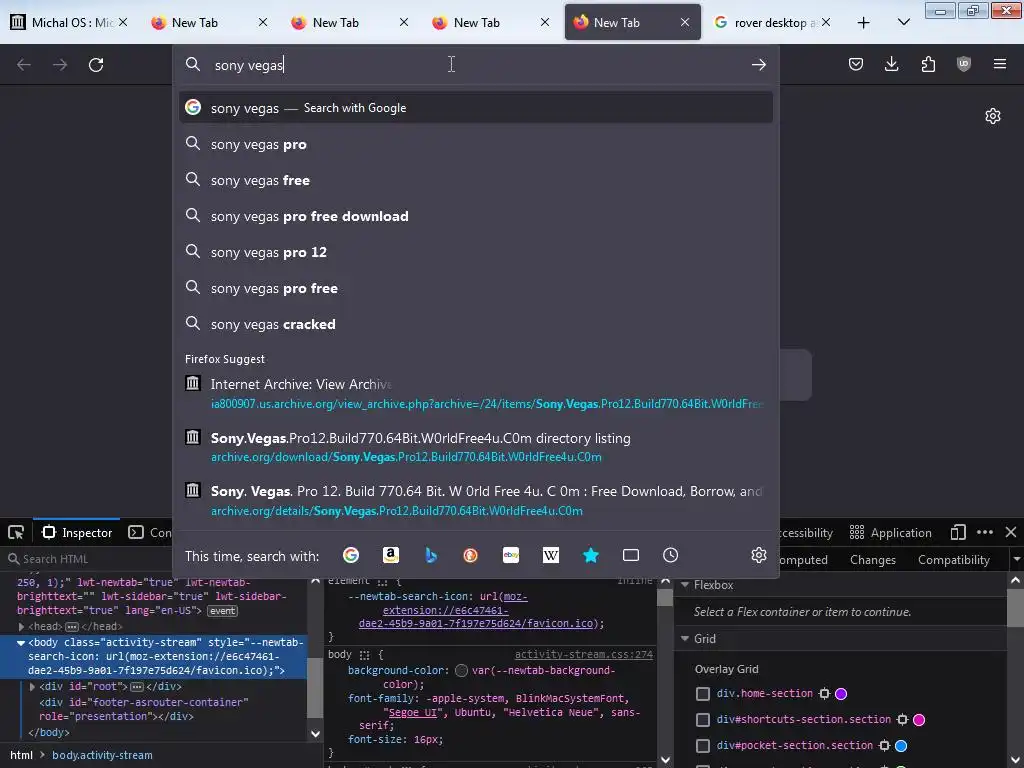
Task: Search only in Bookmarks (star icon)
Action: 590,555
